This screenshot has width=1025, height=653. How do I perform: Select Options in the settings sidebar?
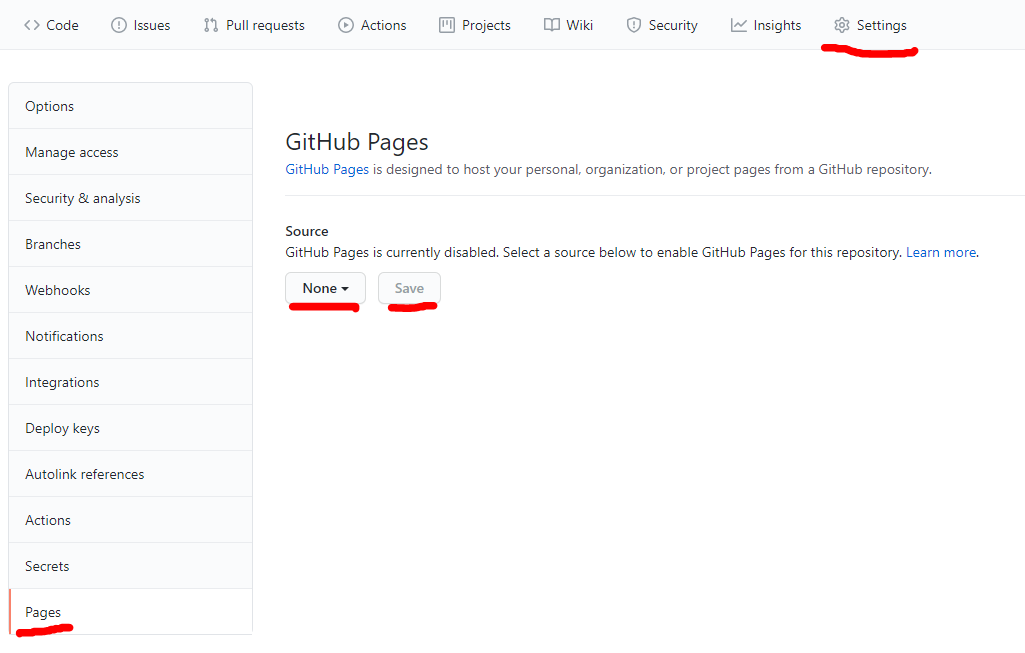click(50, 106)
